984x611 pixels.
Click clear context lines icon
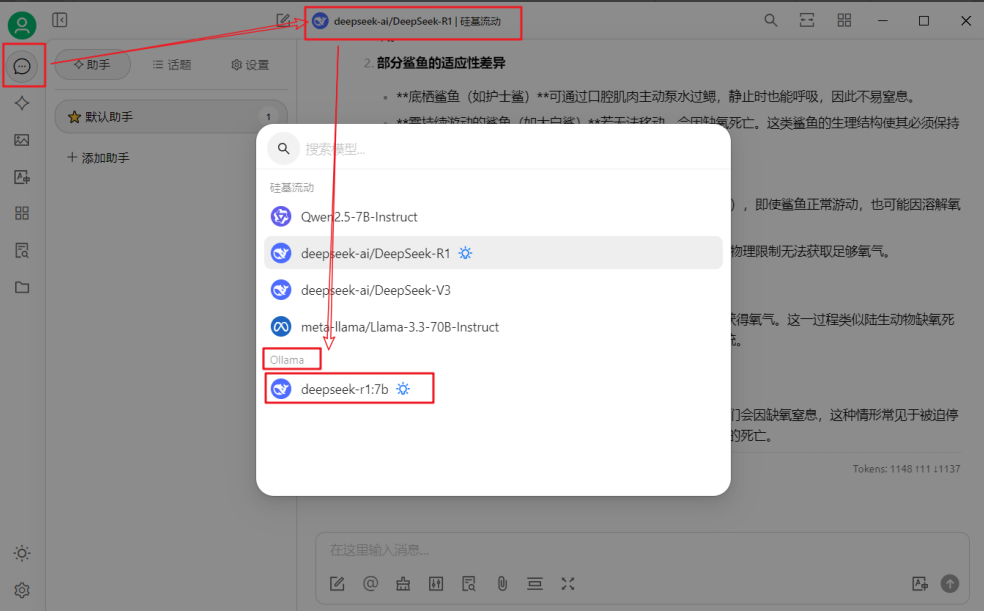pyautogui.click(x=535, y=584)
